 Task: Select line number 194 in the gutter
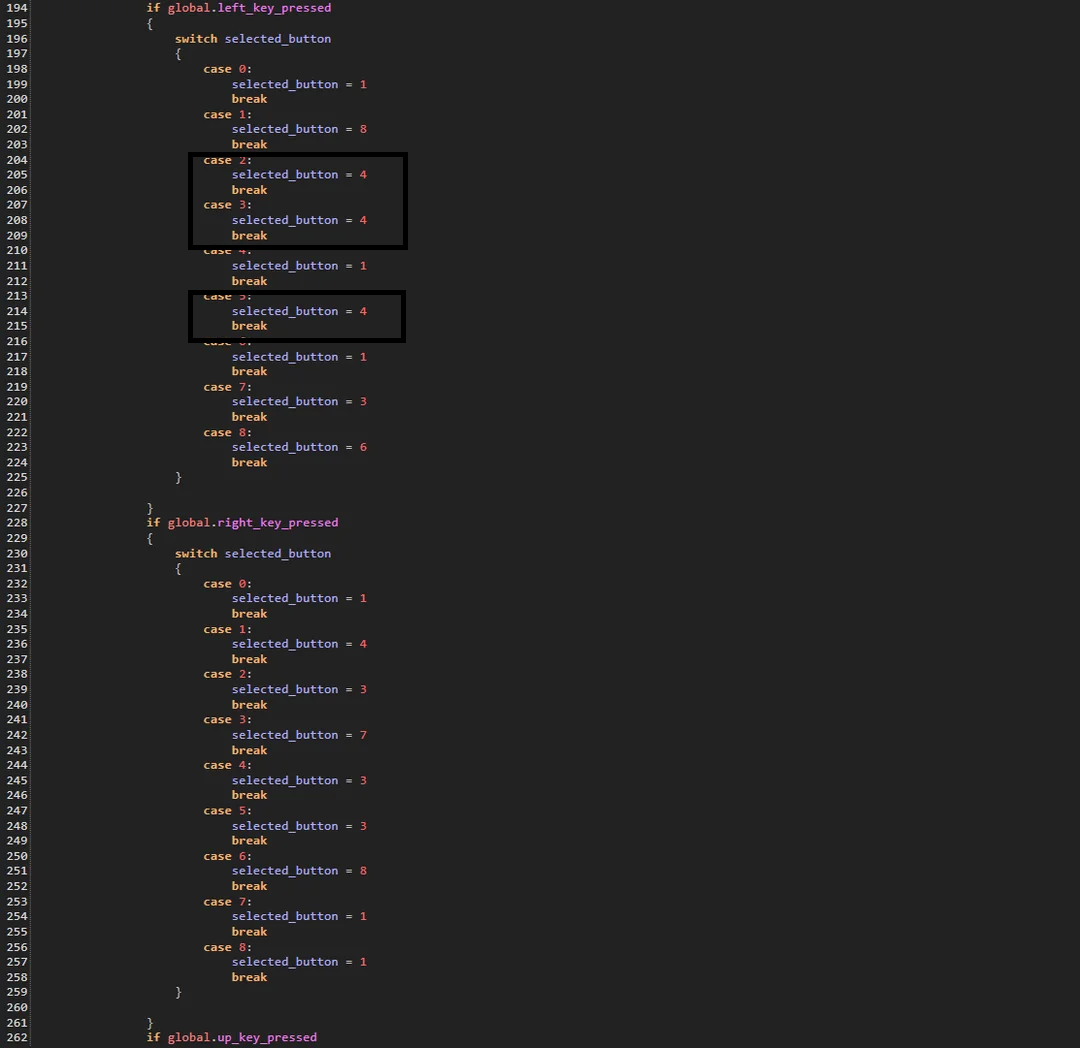[17, 8]
